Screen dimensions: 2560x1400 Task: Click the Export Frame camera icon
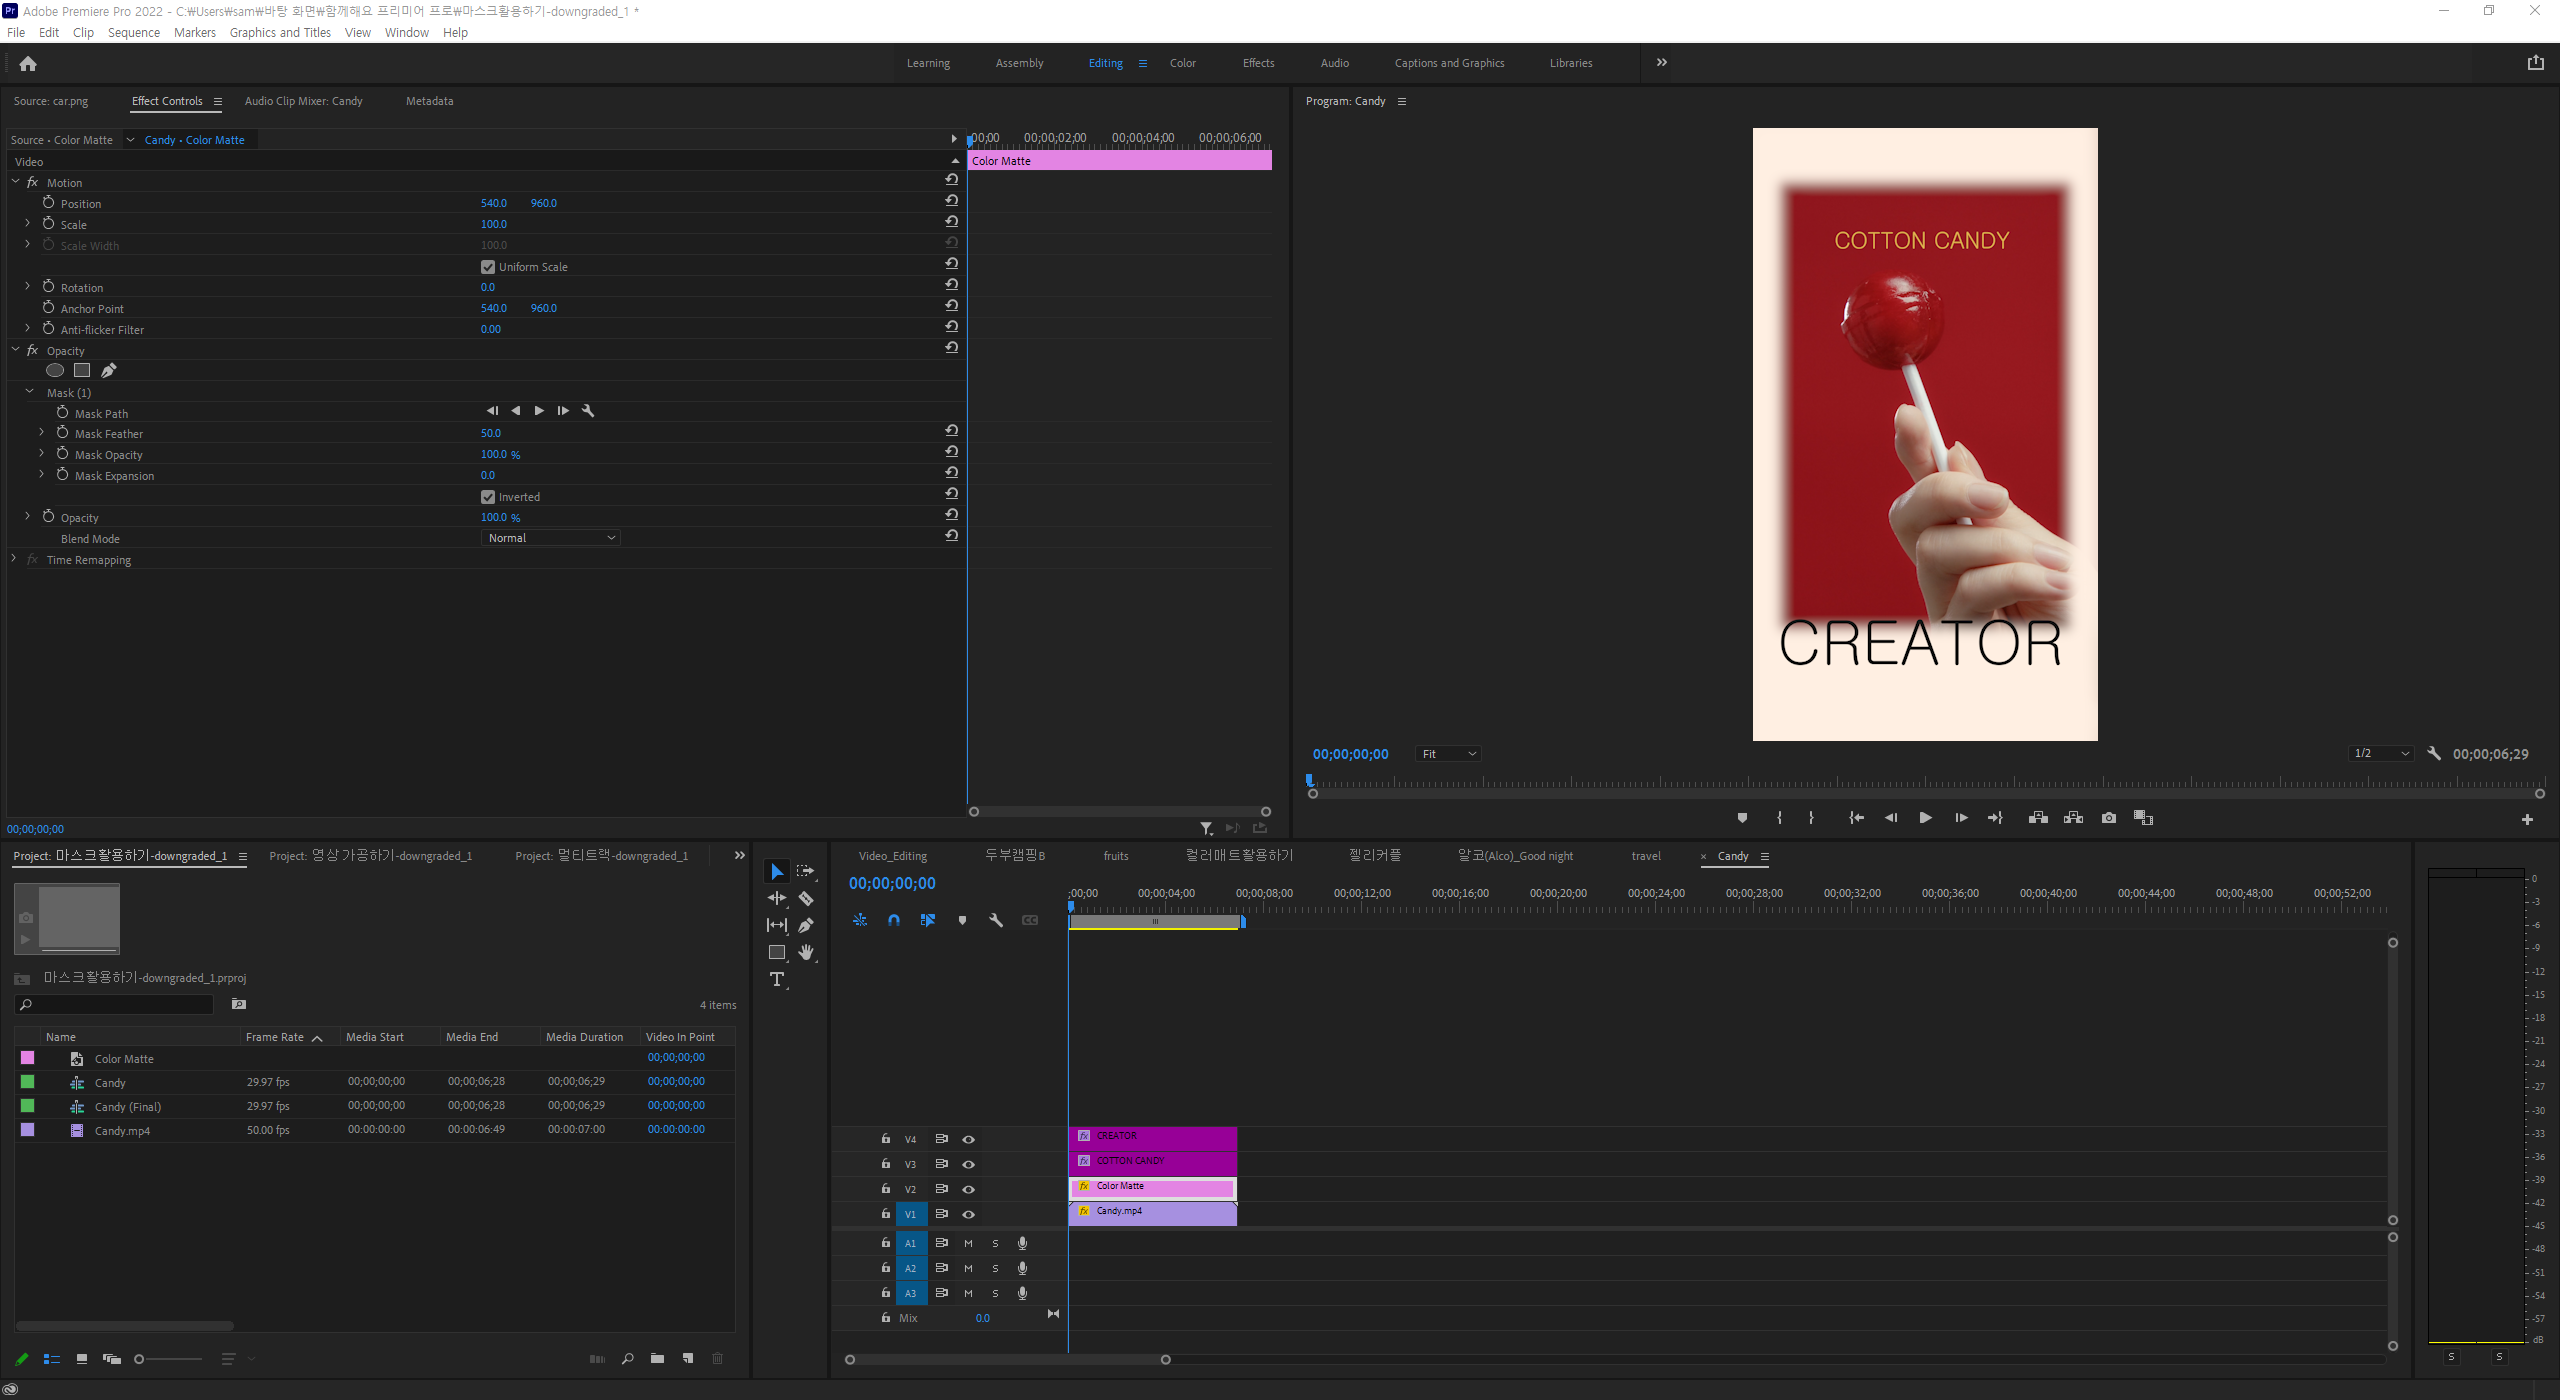(x=2109, y=818)
